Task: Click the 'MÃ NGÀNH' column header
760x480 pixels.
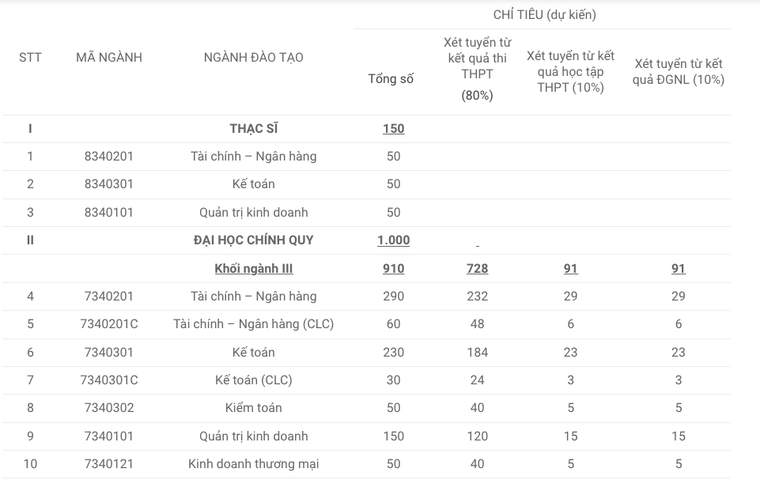Action: (x=109, y=57)
